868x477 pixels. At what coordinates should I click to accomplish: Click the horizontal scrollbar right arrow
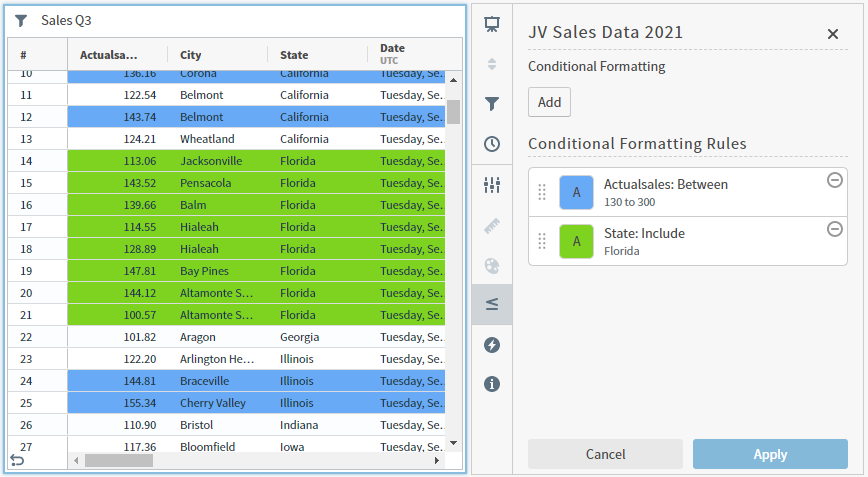pos(437,460)
